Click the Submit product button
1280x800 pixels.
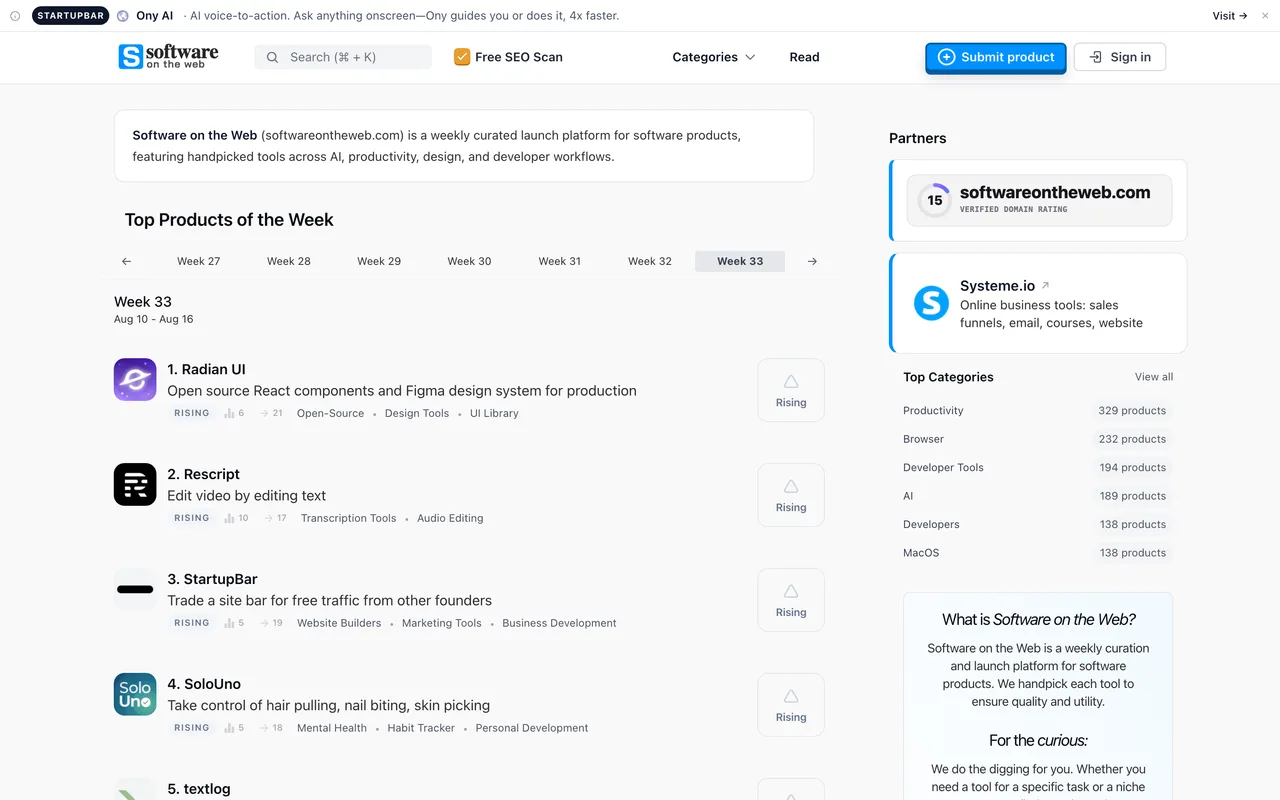996,57
